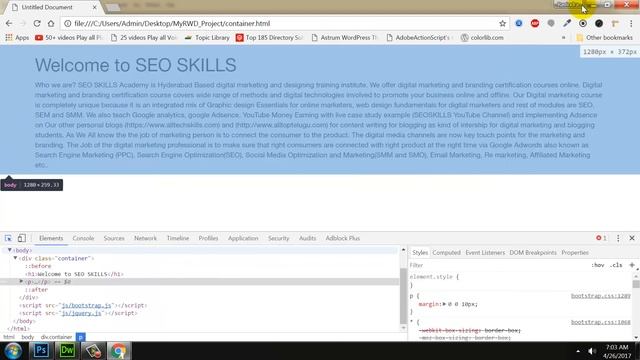Image resolution: width=640 pixels, height=360 pixels.
Task: Click the eyedropper color picker extension icon
Action: [x=567, y=24]
